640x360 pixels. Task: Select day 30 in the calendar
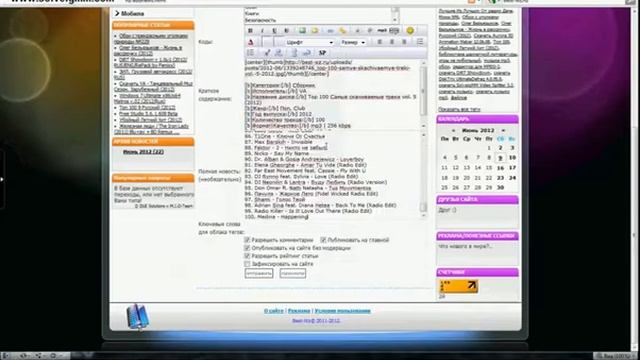pyautogui.click(x=500, y=188)
